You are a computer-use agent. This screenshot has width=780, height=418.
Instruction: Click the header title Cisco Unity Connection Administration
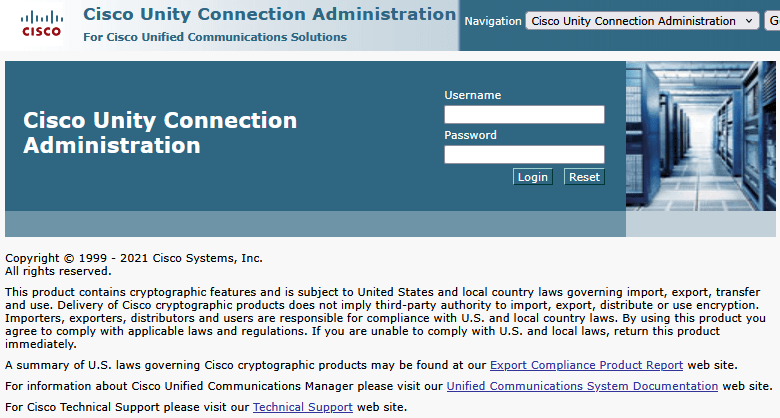pyautogui.click(x=269, y=14)
